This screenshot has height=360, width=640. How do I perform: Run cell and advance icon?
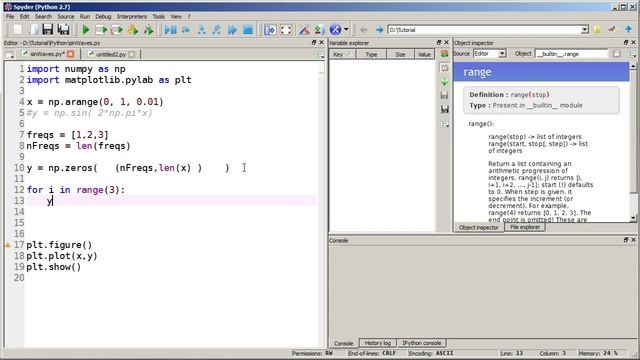(x=117, y=30)
